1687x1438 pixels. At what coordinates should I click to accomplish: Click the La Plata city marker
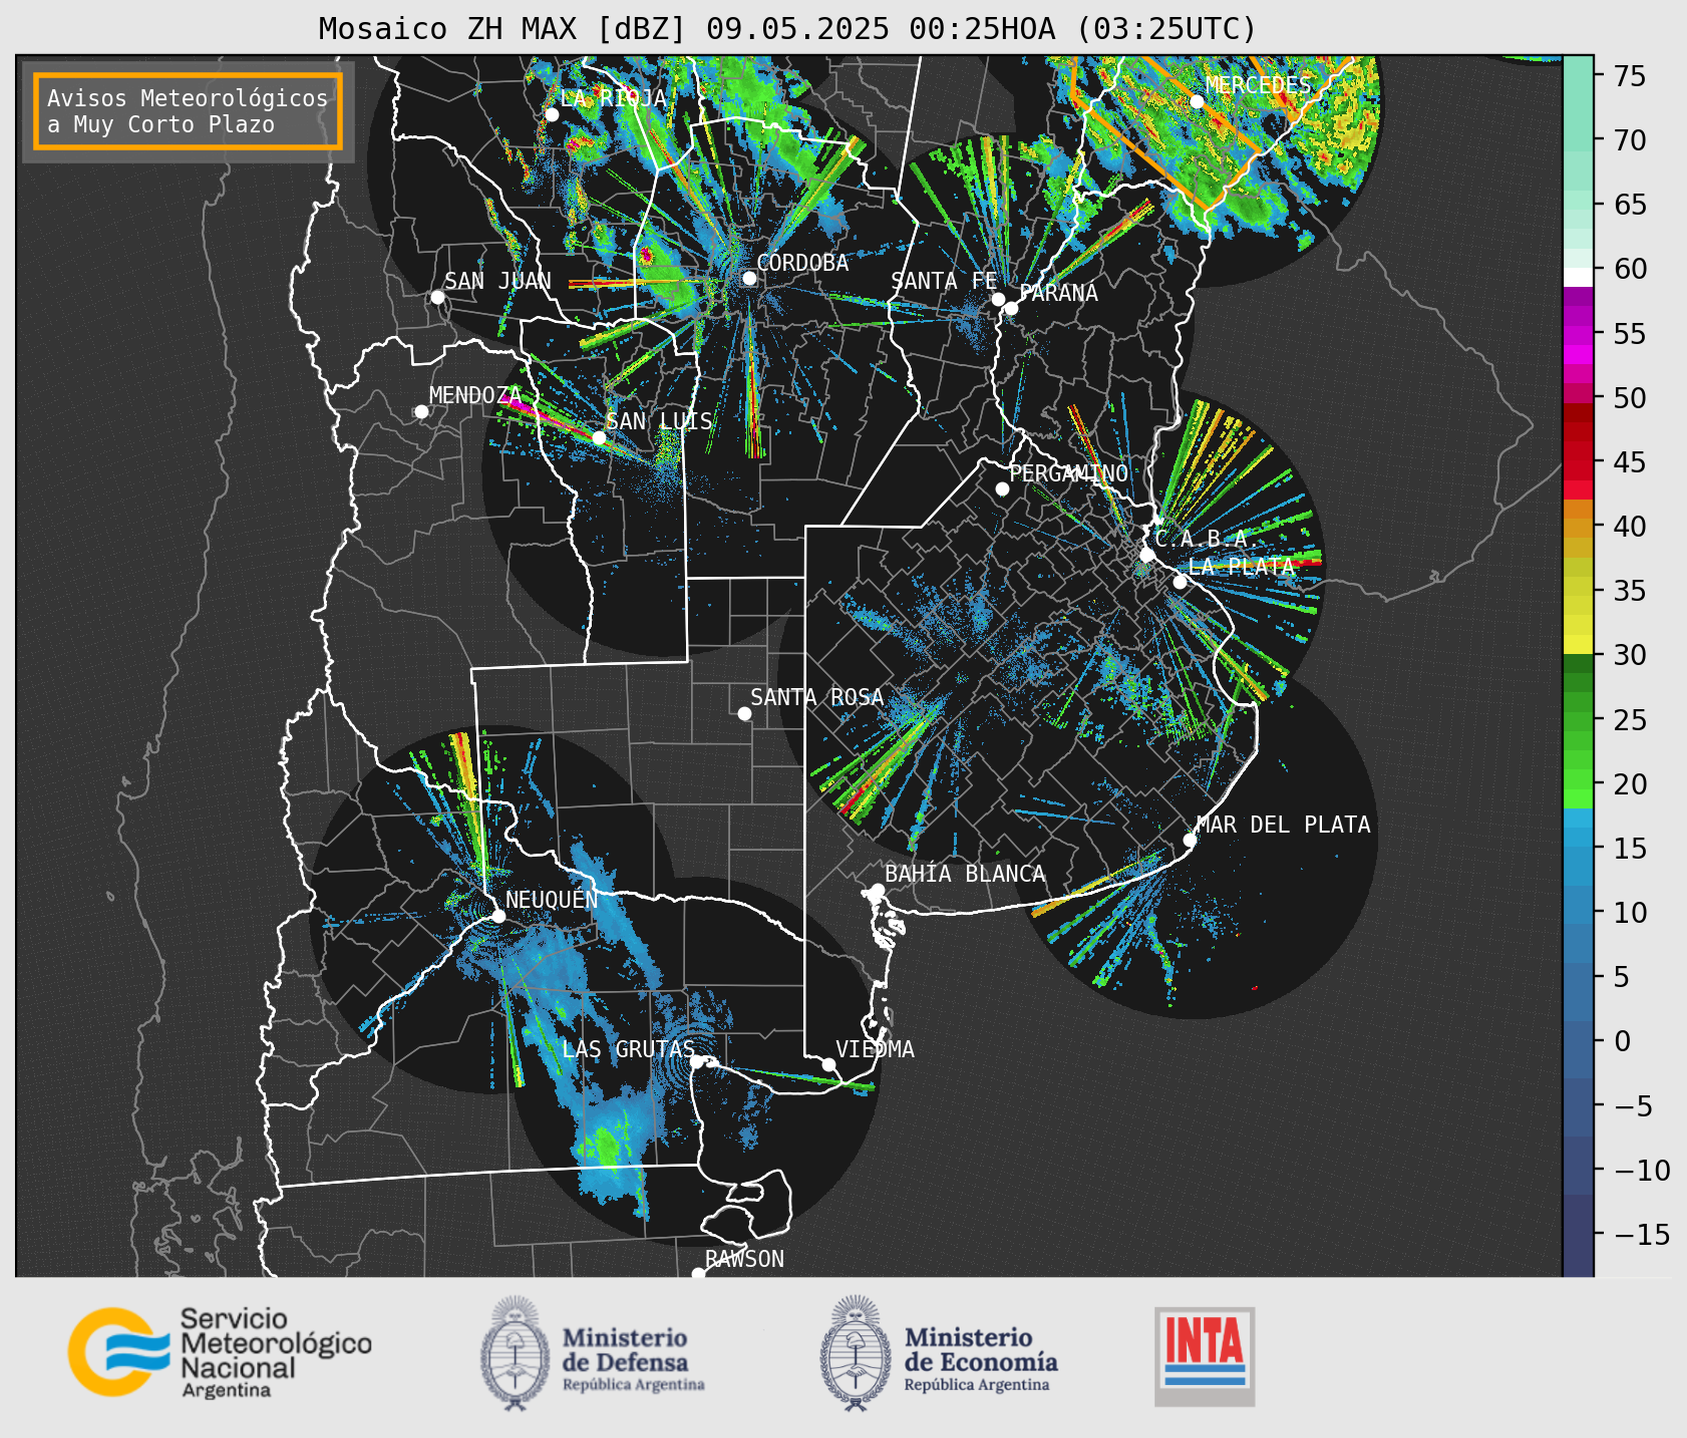coord(1180,582)
